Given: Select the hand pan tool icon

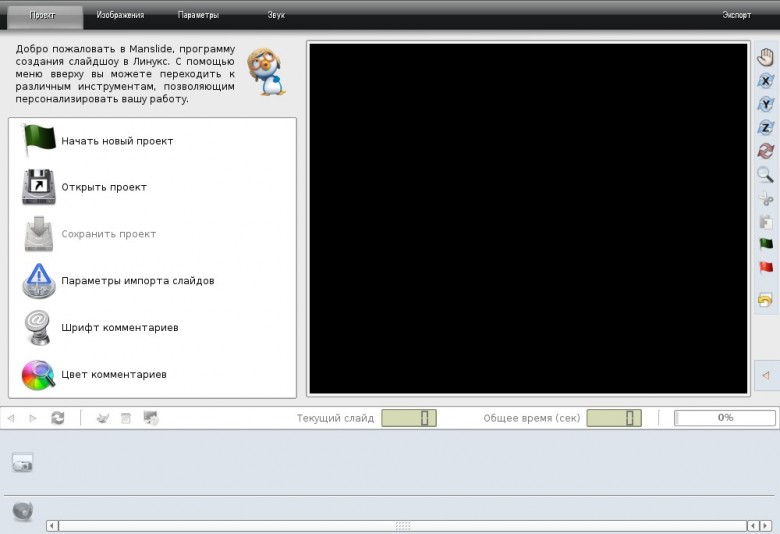Looking at the screenshot, I should point(766,57).
